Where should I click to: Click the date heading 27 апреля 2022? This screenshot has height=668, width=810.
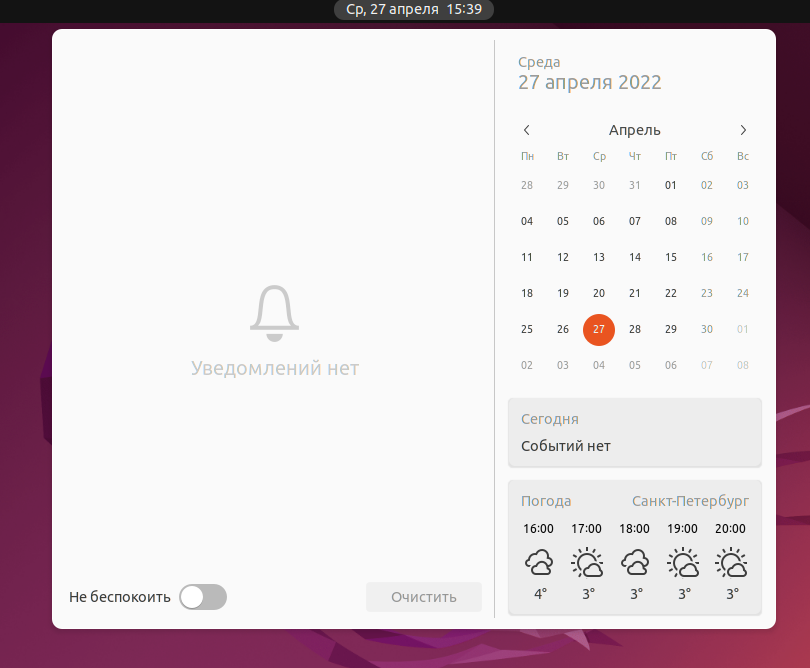[x=590, y=83]
